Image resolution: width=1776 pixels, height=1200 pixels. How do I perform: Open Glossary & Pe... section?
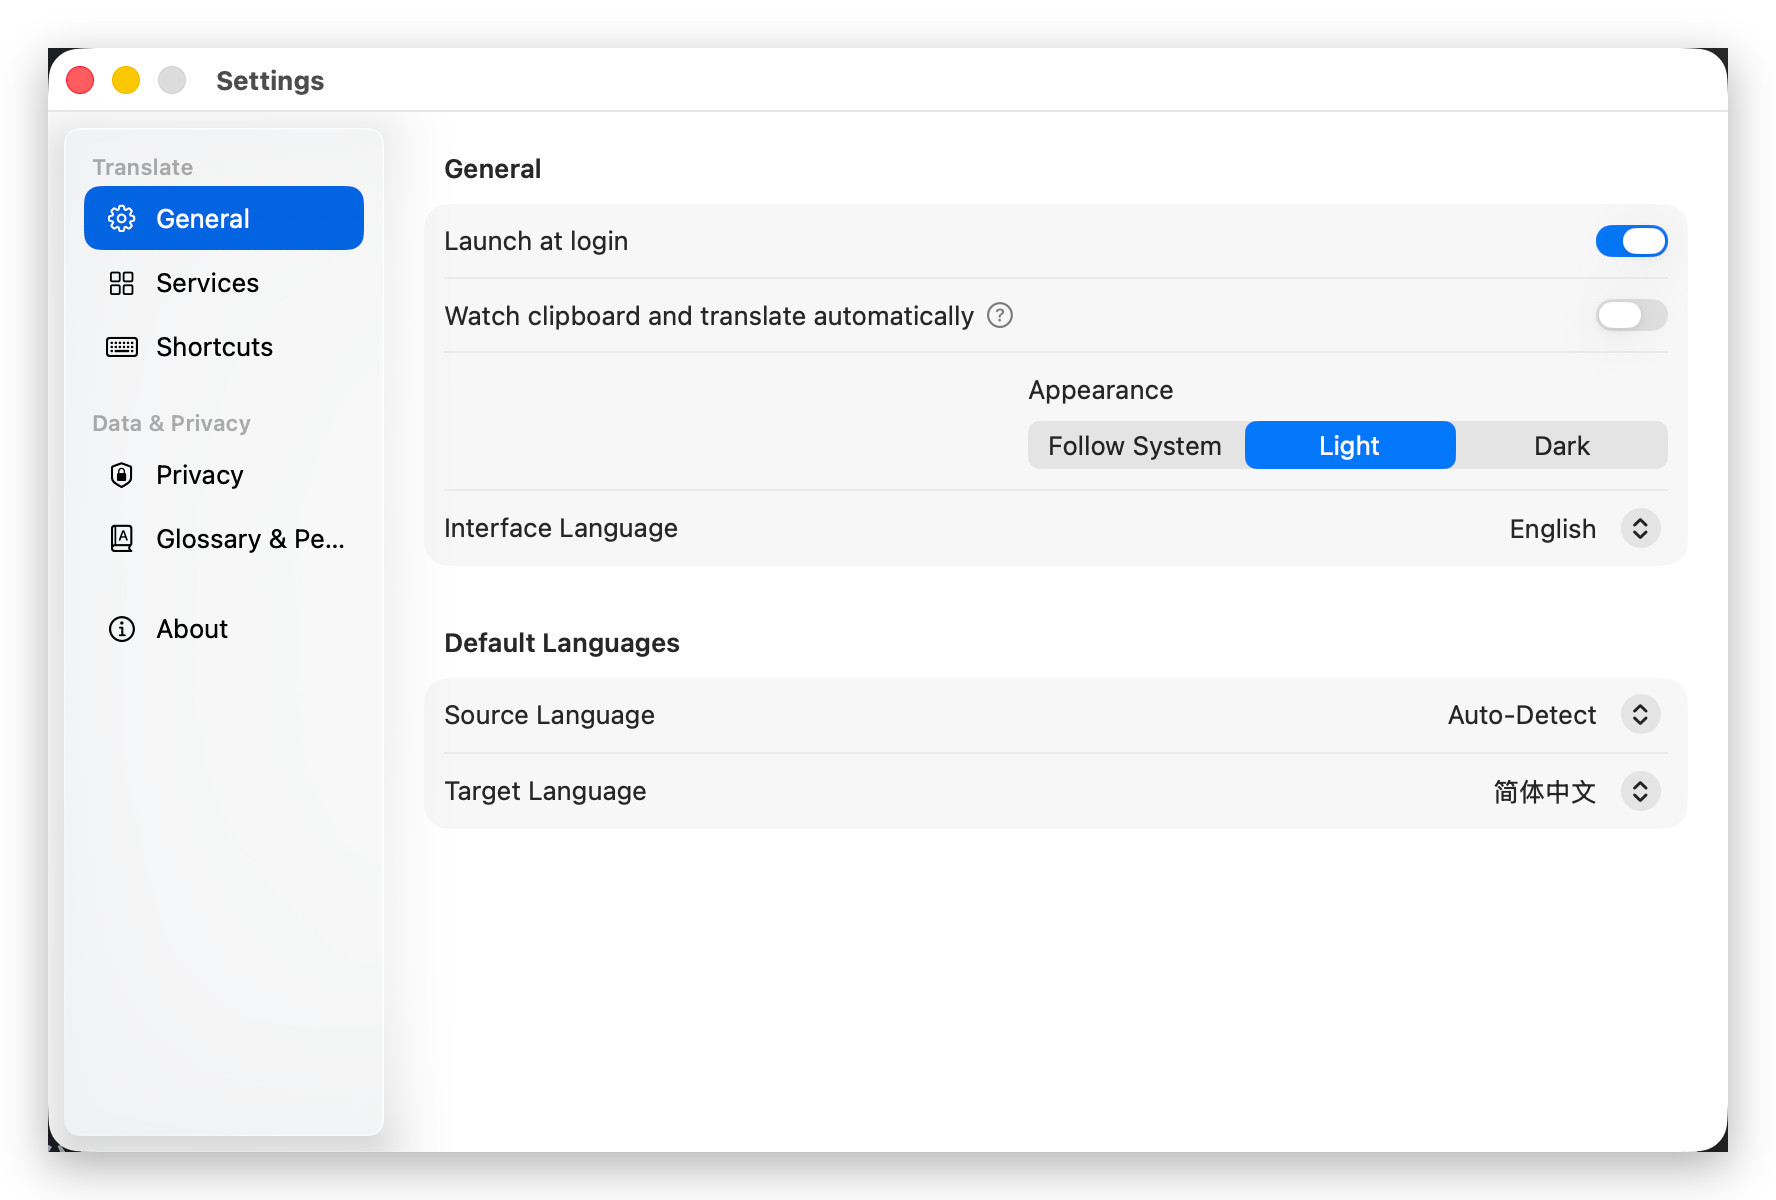tap(224, 539)
